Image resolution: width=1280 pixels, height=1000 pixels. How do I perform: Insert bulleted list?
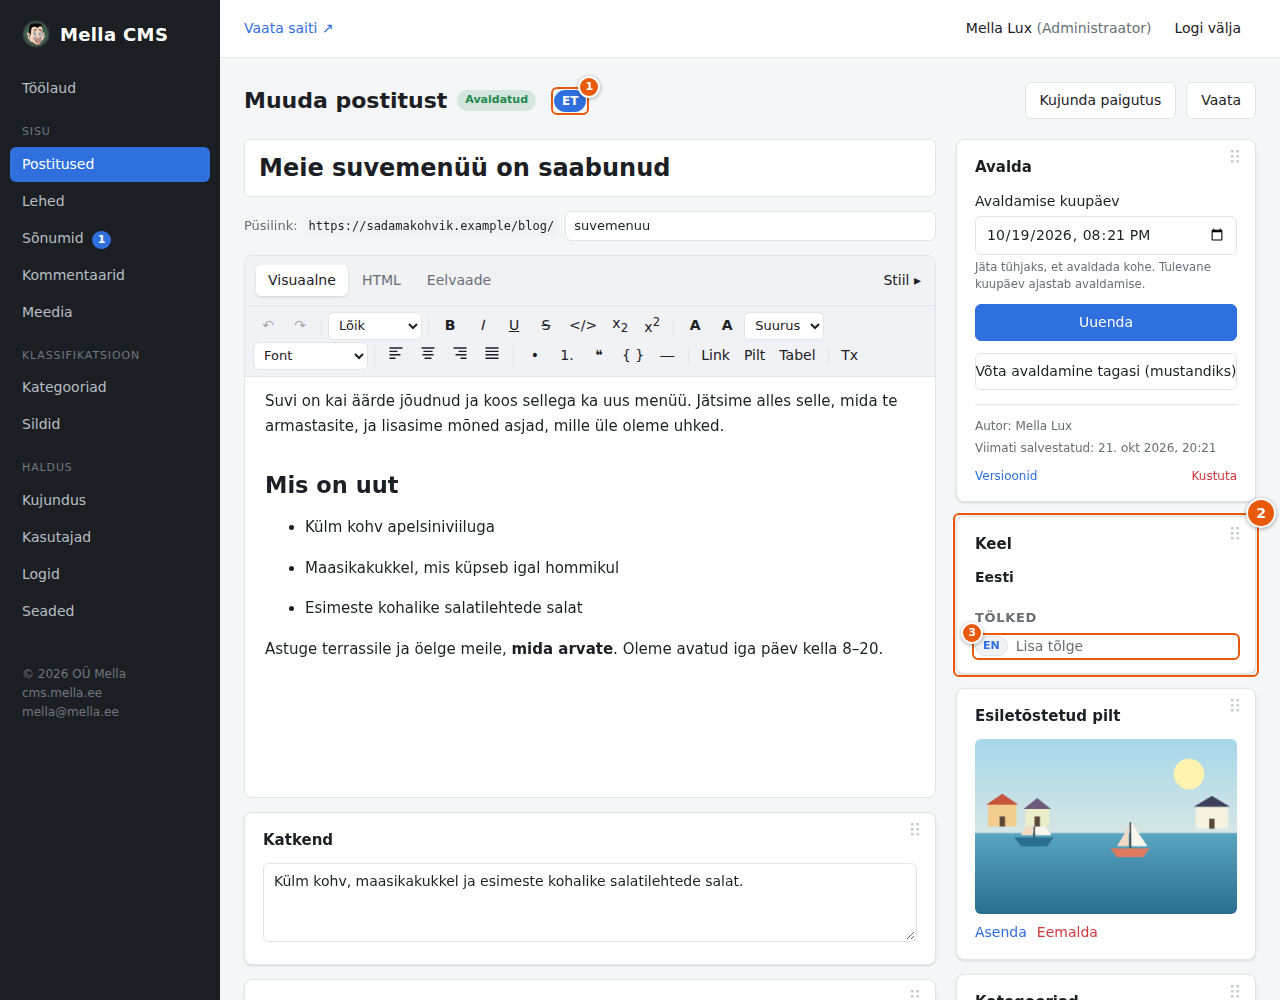click(x=535, y=355)
